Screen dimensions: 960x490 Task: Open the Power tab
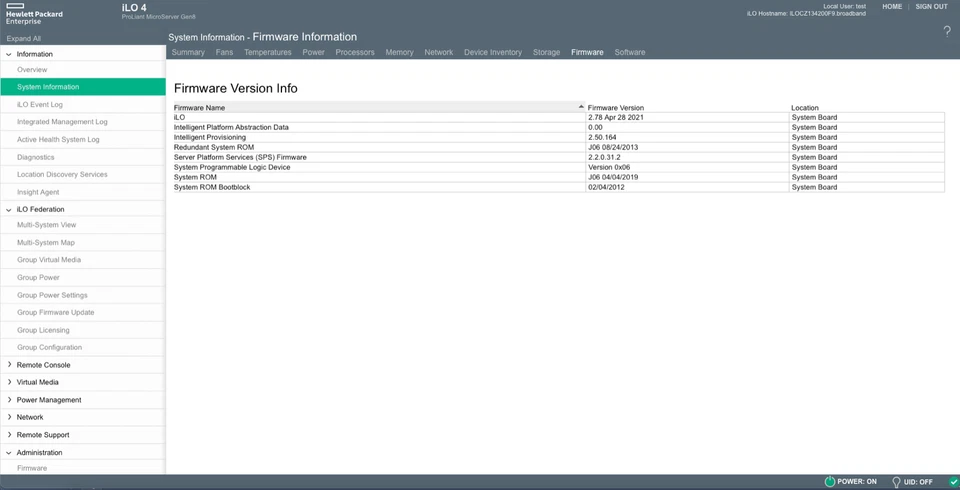[313, 53]
